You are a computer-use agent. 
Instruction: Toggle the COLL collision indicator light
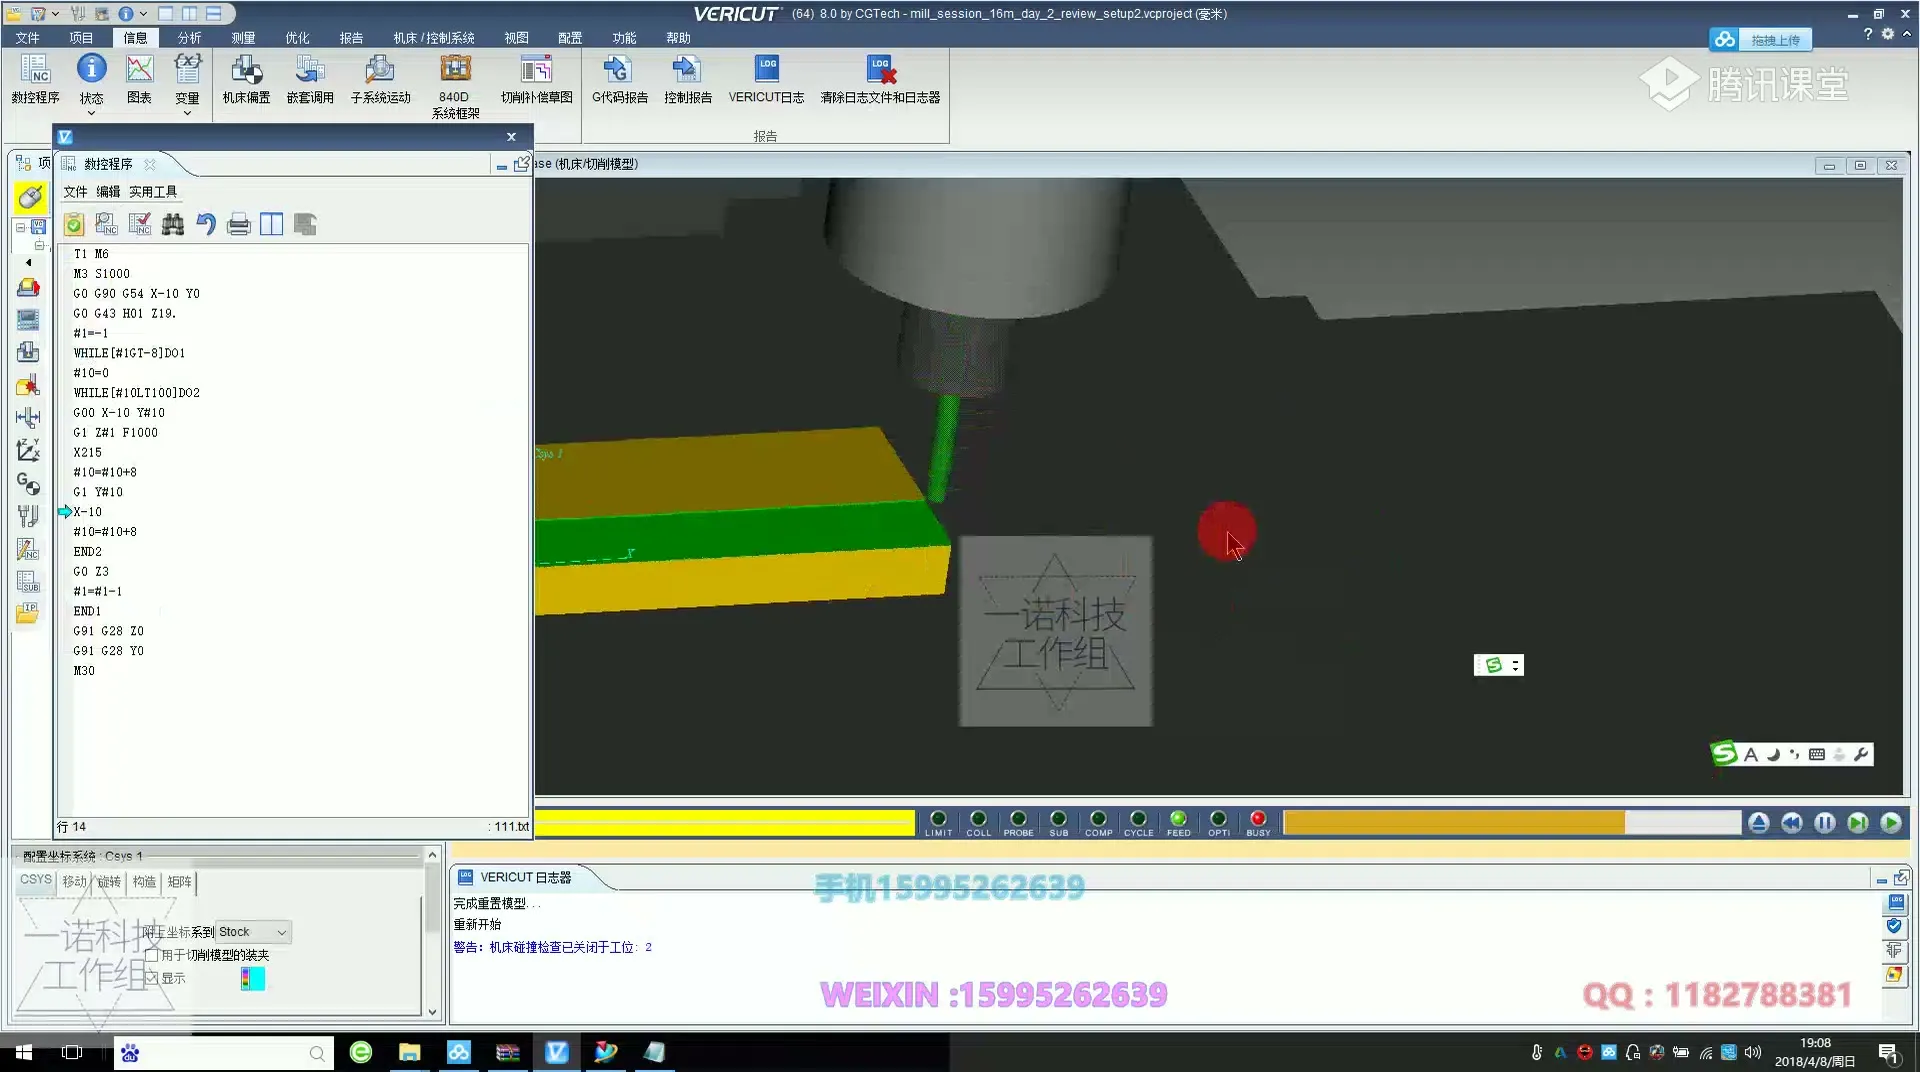(x=978, y=819)
